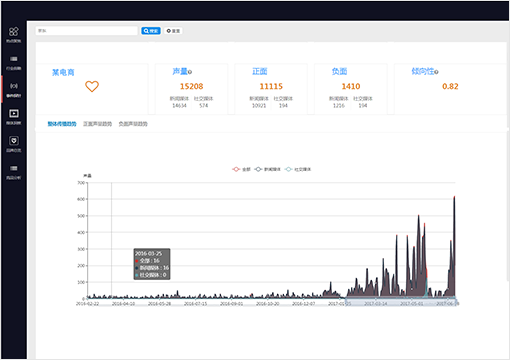Focus the search input field

point(87,31)
